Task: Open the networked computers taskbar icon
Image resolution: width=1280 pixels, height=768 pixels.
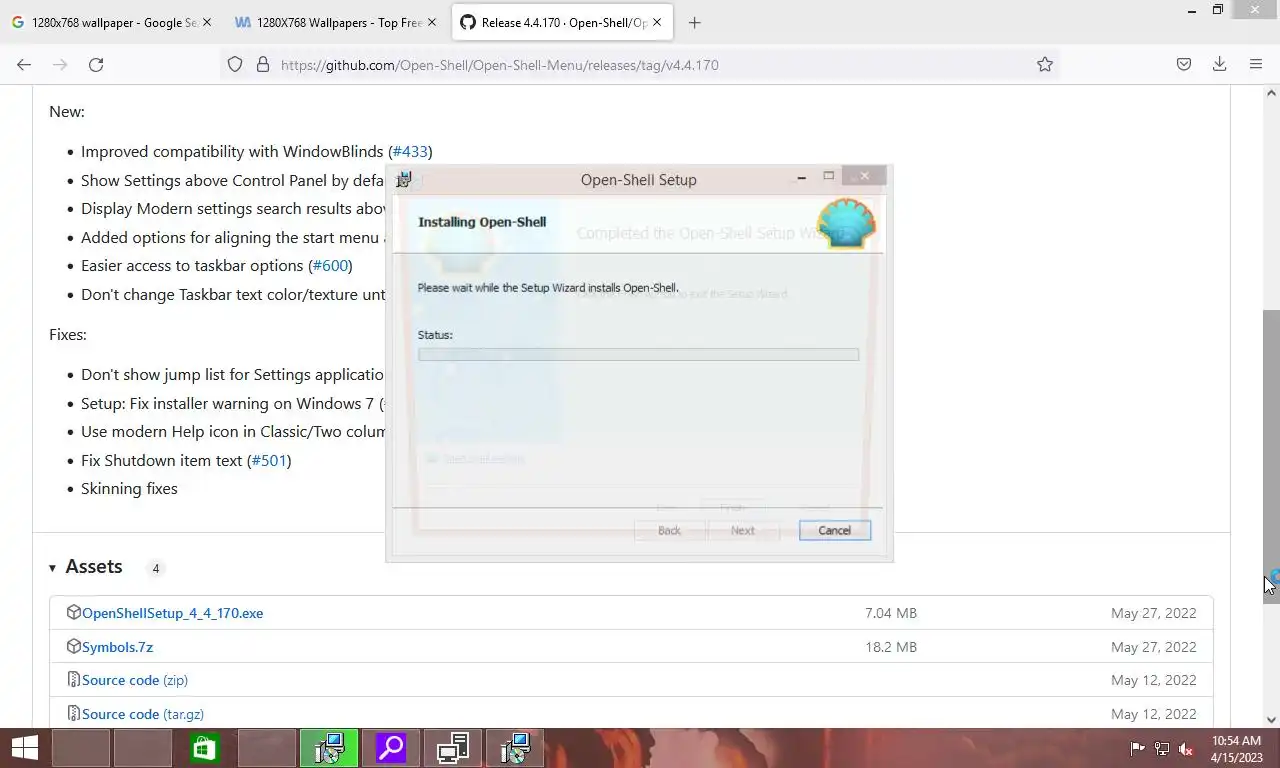Action: click(453, 748)
